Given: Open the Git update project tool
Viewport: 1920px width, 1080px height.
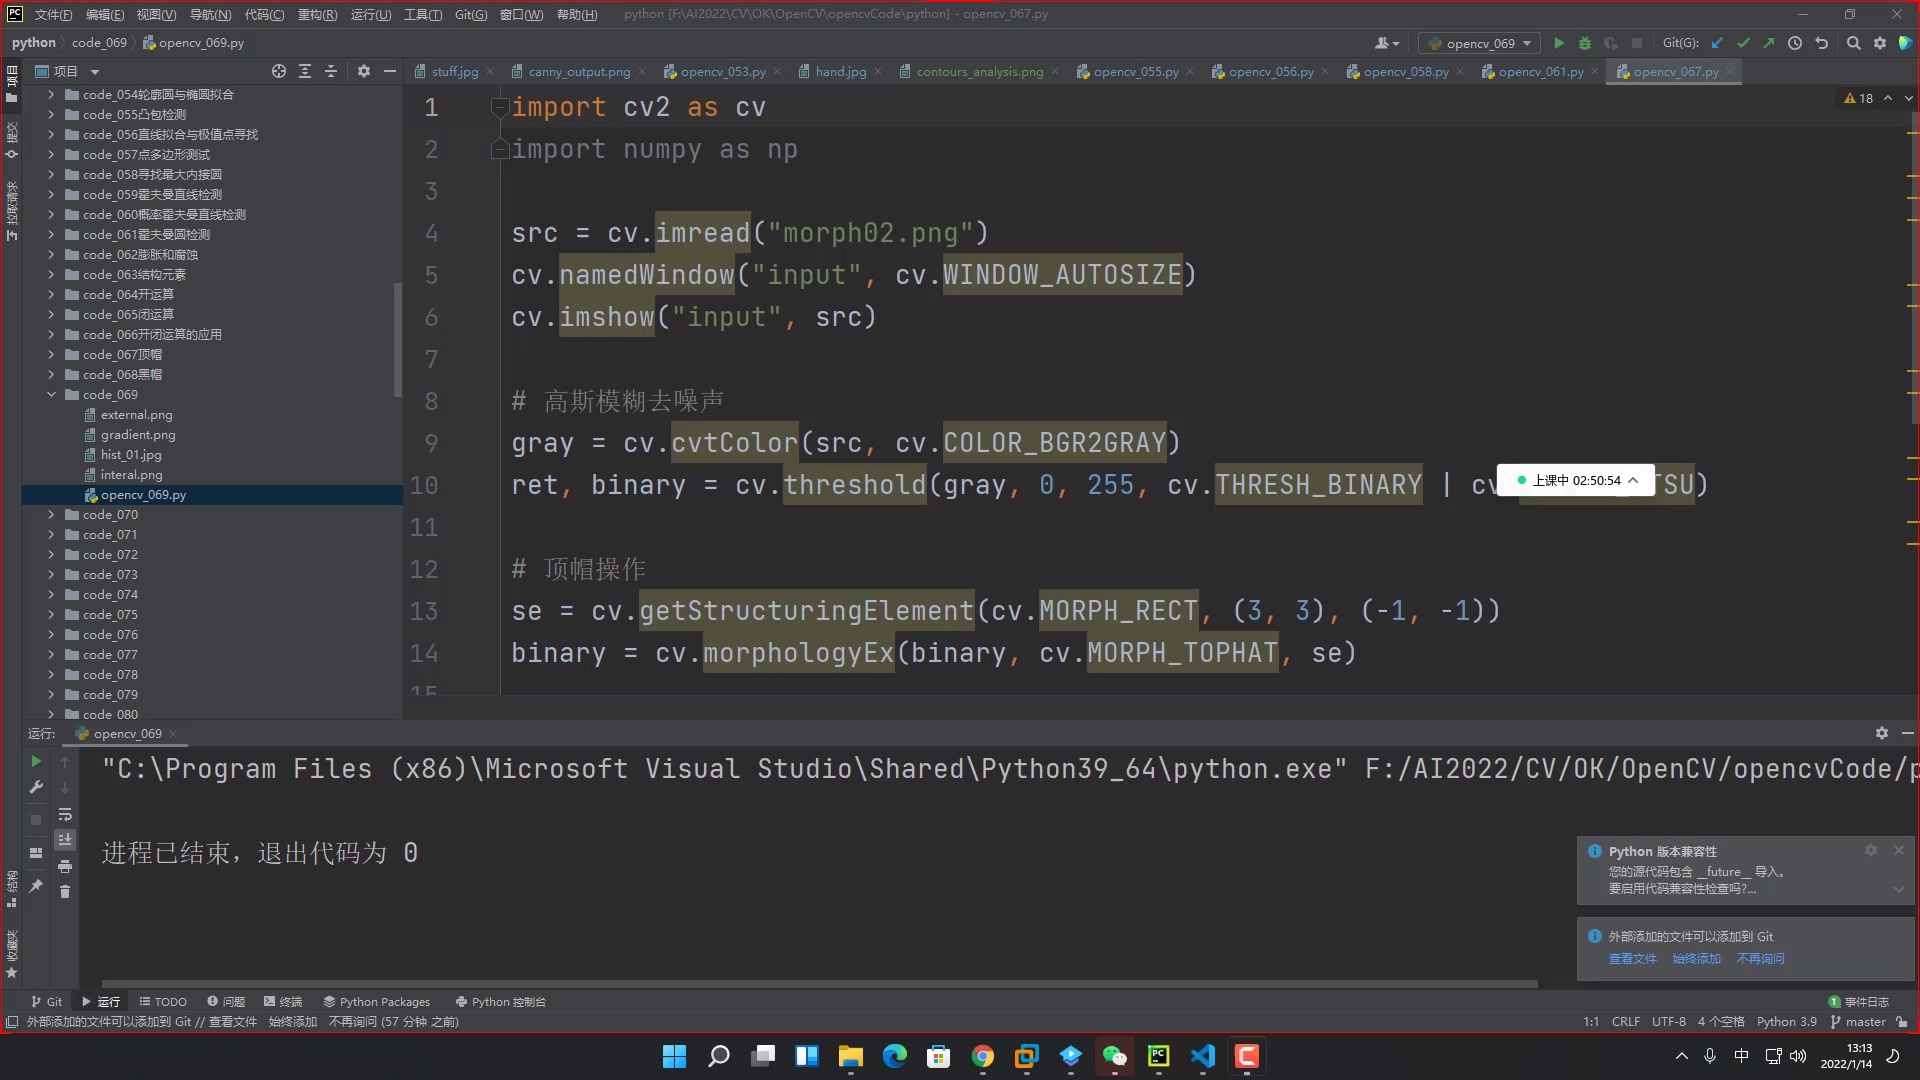Looking at the screenshot, I should point(1717,43).
